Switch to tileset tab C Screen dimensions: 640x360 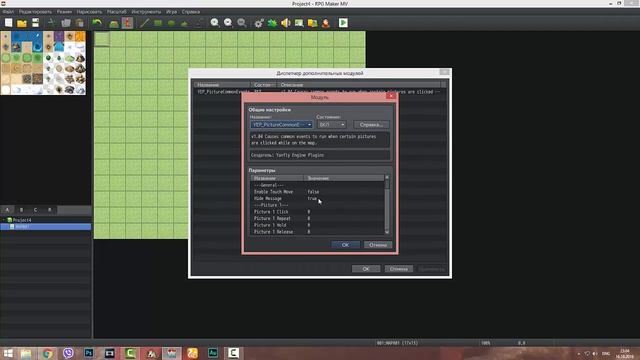(x=36, y=210)
